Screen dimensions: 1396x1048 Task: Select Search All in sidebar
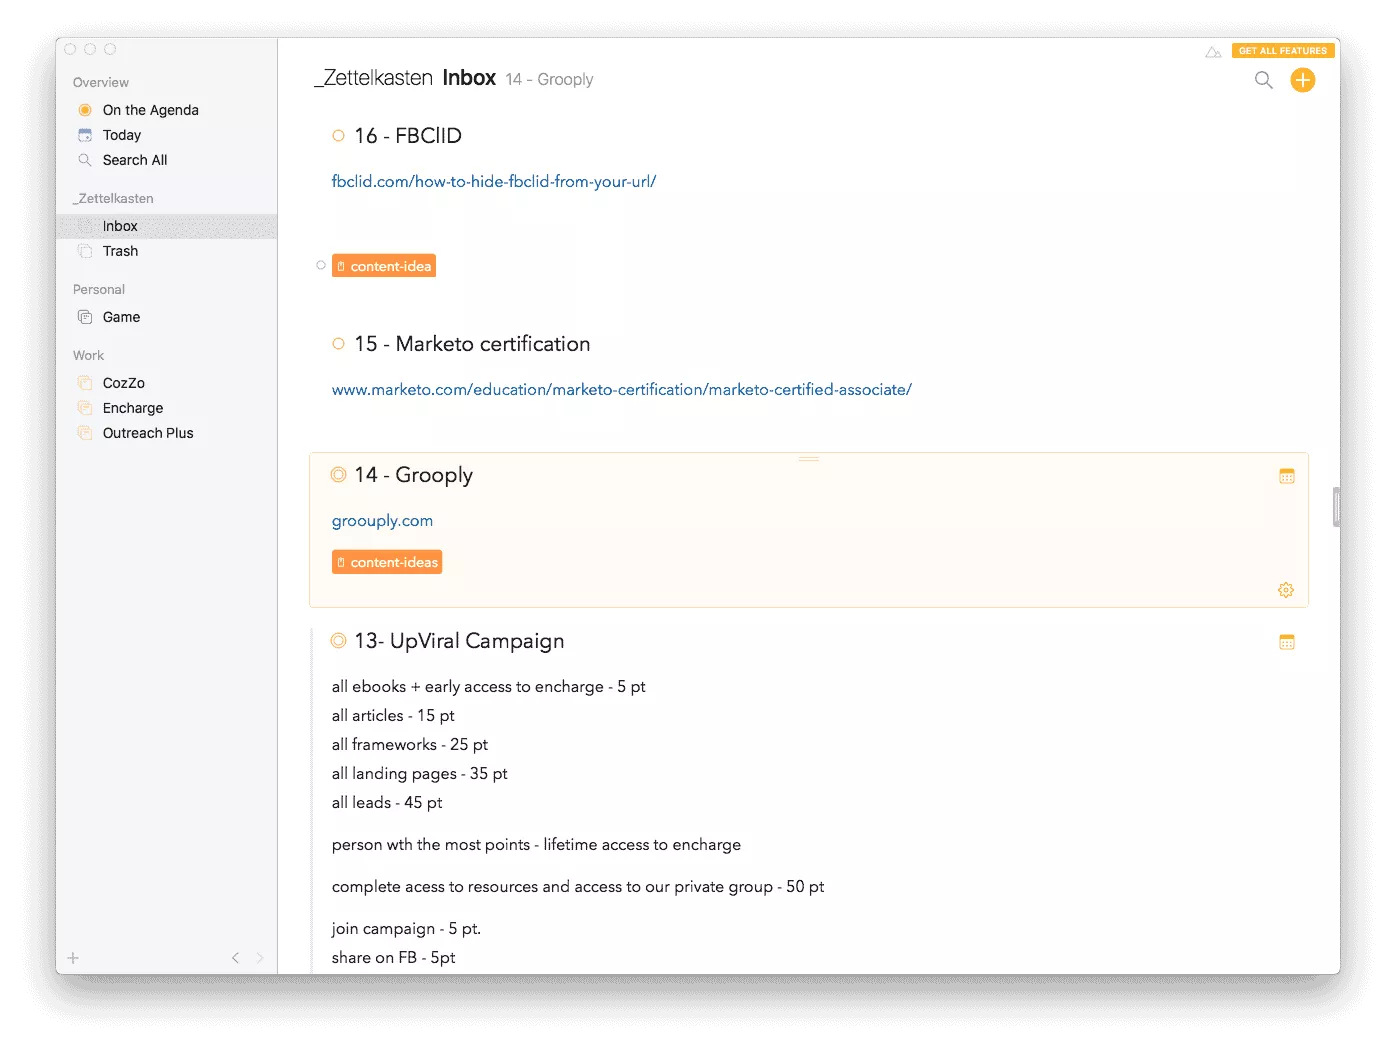(x=134, y=160)
